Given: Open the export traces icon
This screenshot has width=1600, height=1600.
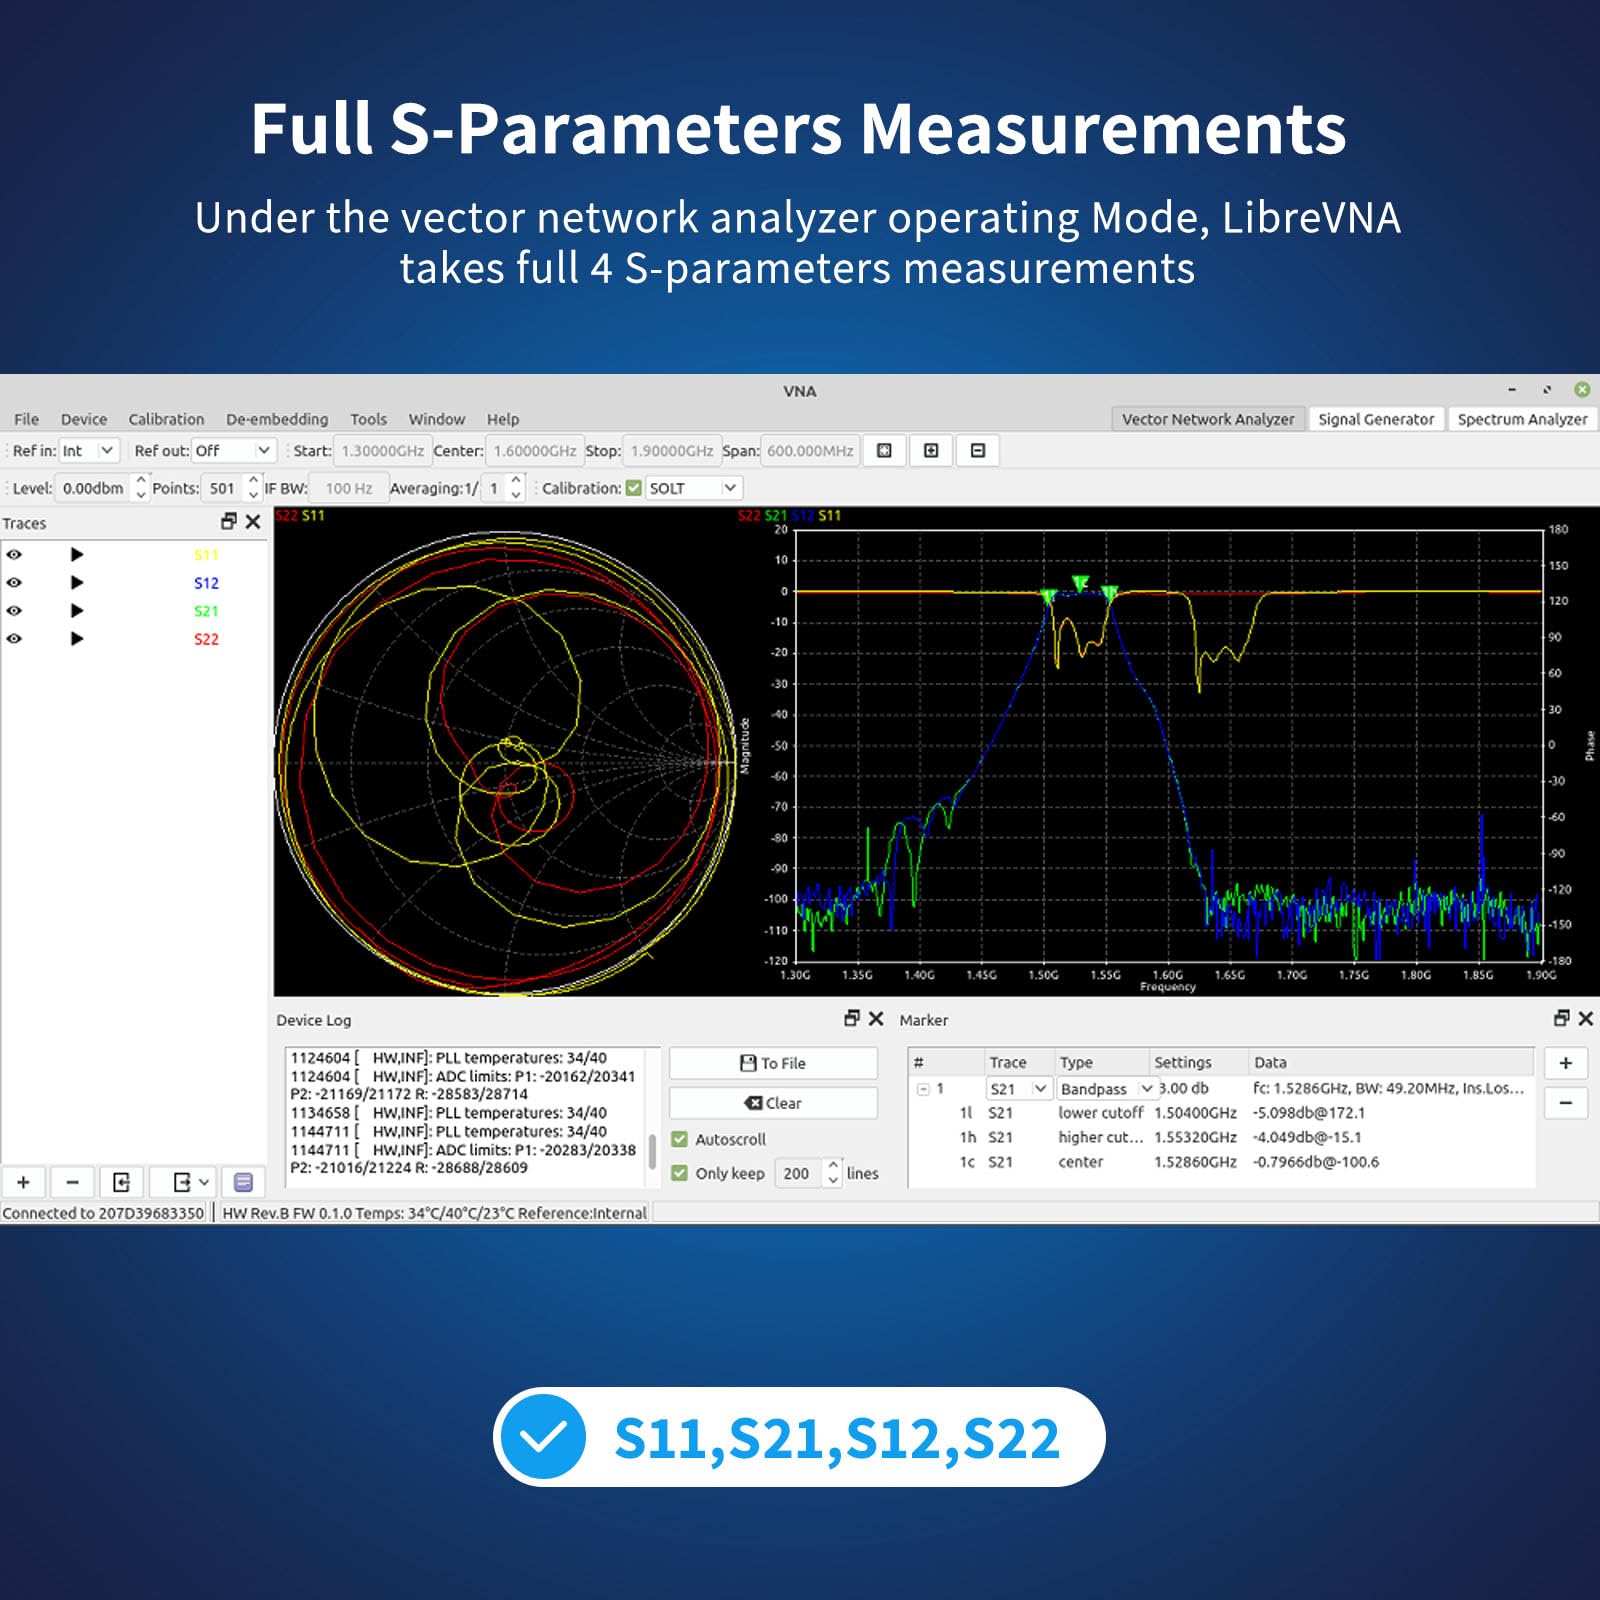Looking at the screenshot, I should [181, 1182].
